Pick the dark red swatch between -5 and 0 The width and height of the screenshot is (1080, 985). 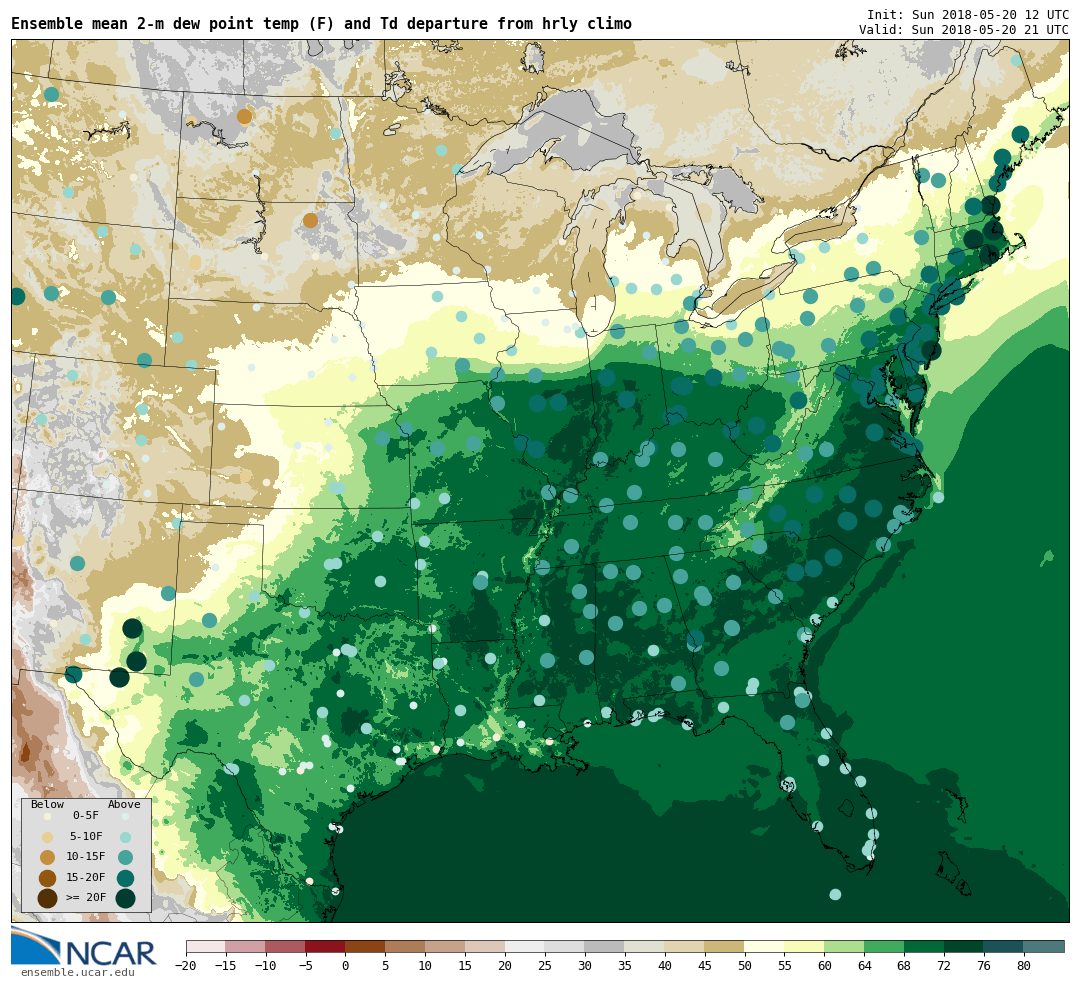326,946
